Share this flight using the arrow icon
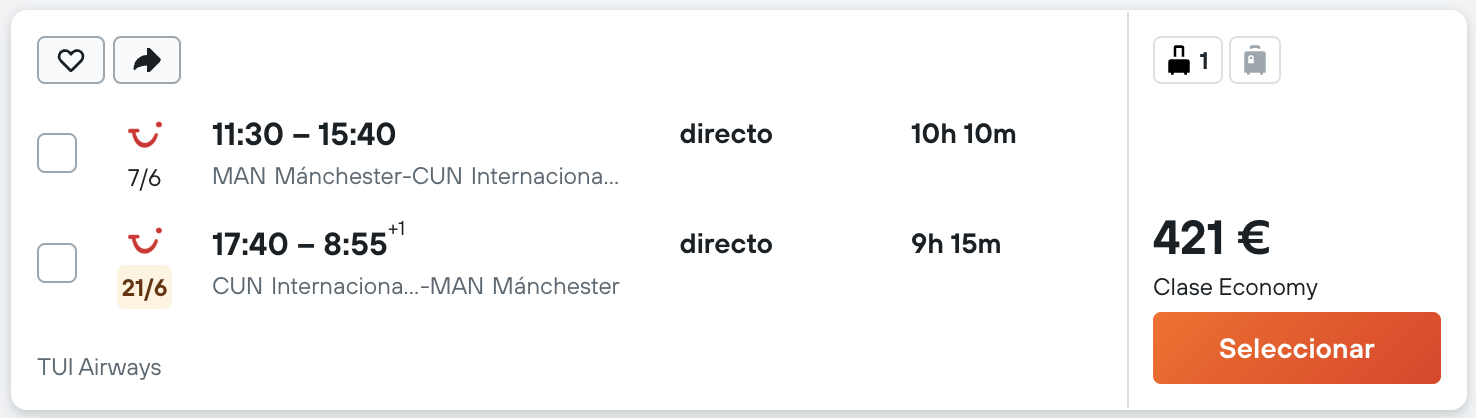 point(147,61)
